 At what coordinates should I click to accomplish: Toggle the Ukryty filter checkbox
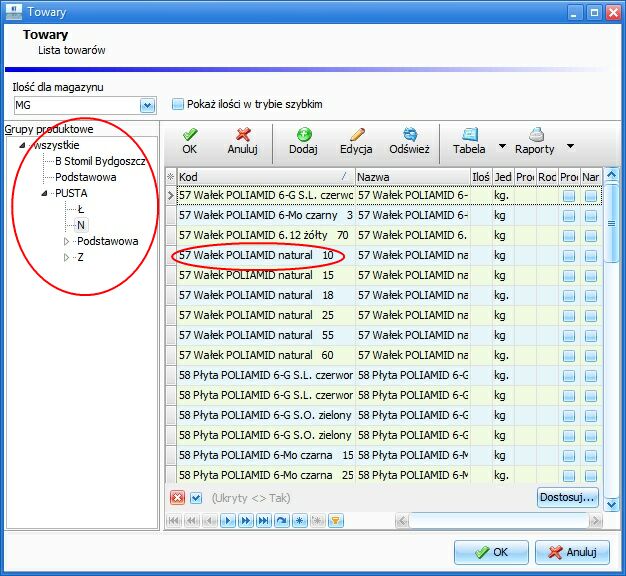coord(196,498)
